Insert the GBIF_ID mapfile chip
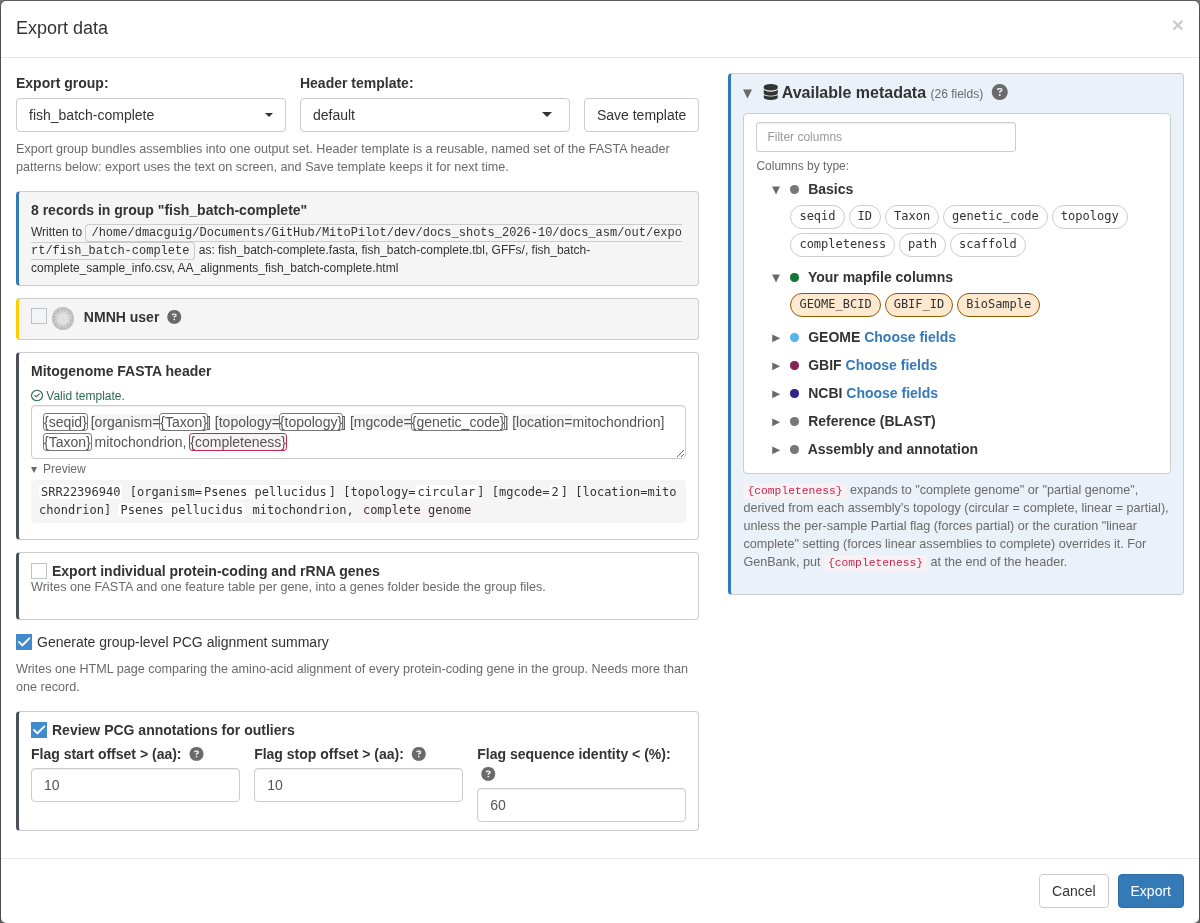 [919, 305]
